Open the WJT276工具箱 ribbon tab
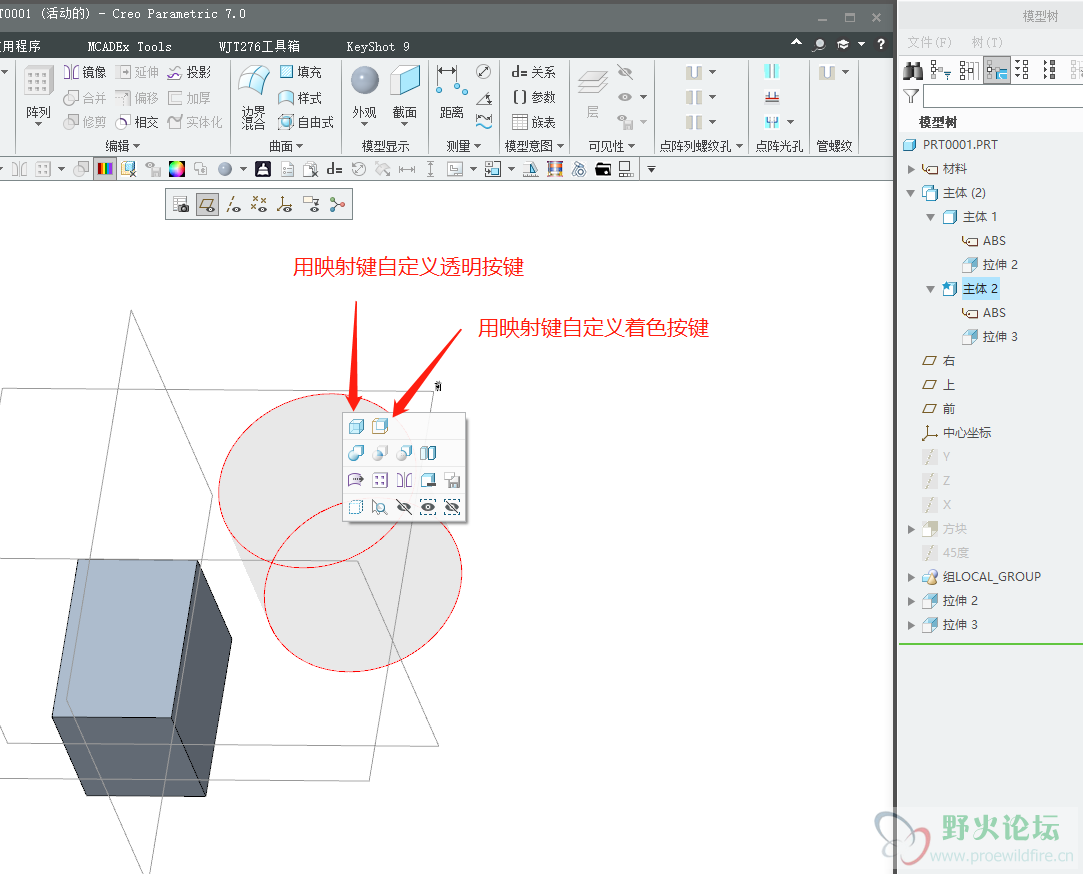Screen dimensions: 1083x874 point(259,46)
